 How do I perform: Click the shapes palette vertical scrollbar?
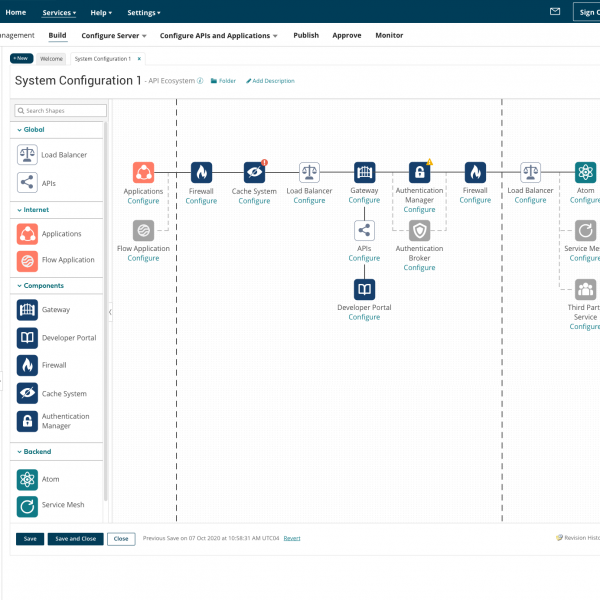[x=106, y=311]
